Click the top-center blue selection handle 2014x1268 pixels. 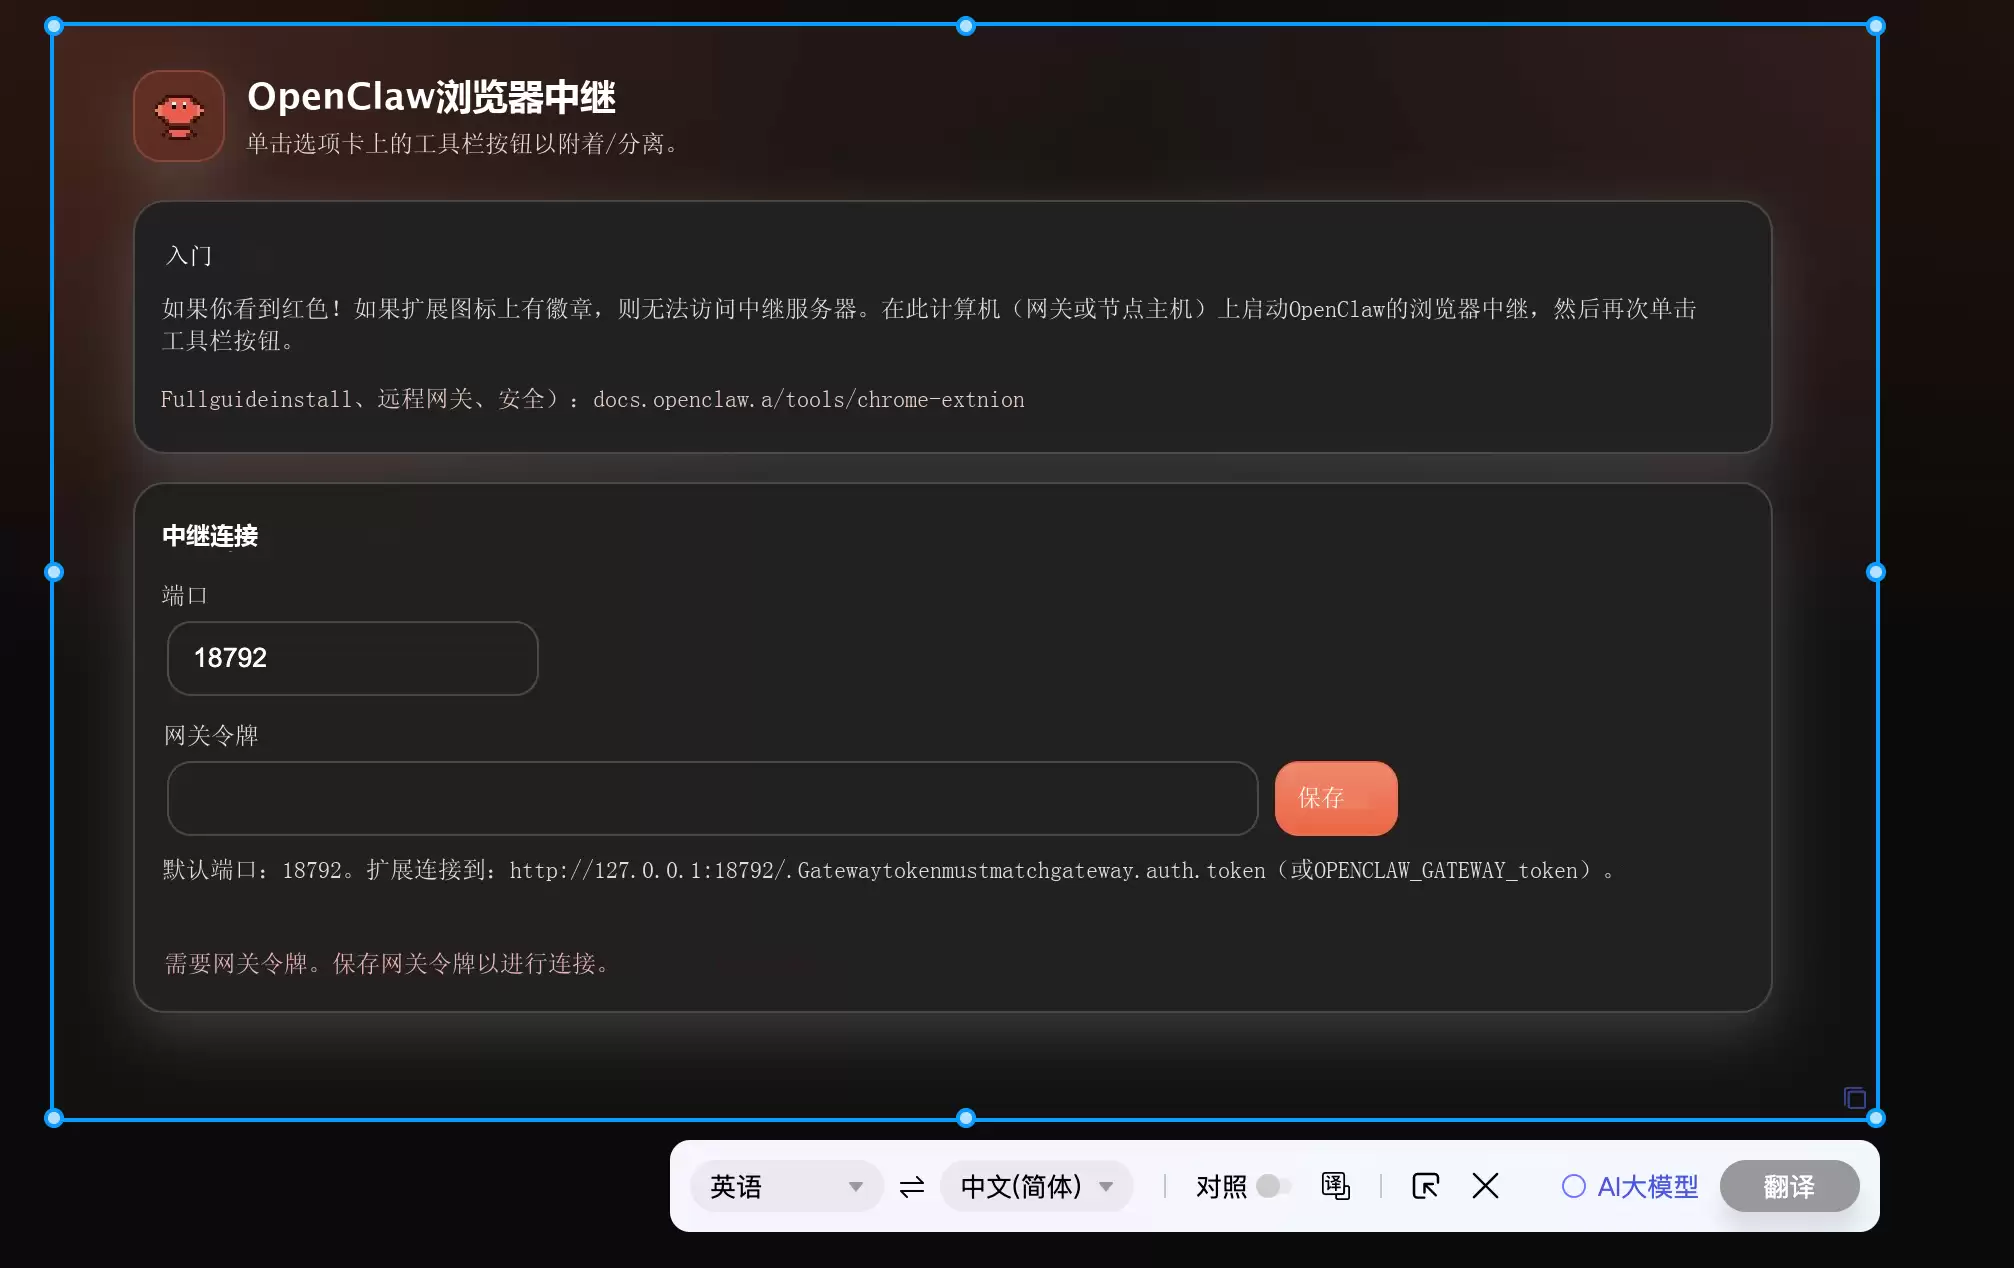coord(964,26)
